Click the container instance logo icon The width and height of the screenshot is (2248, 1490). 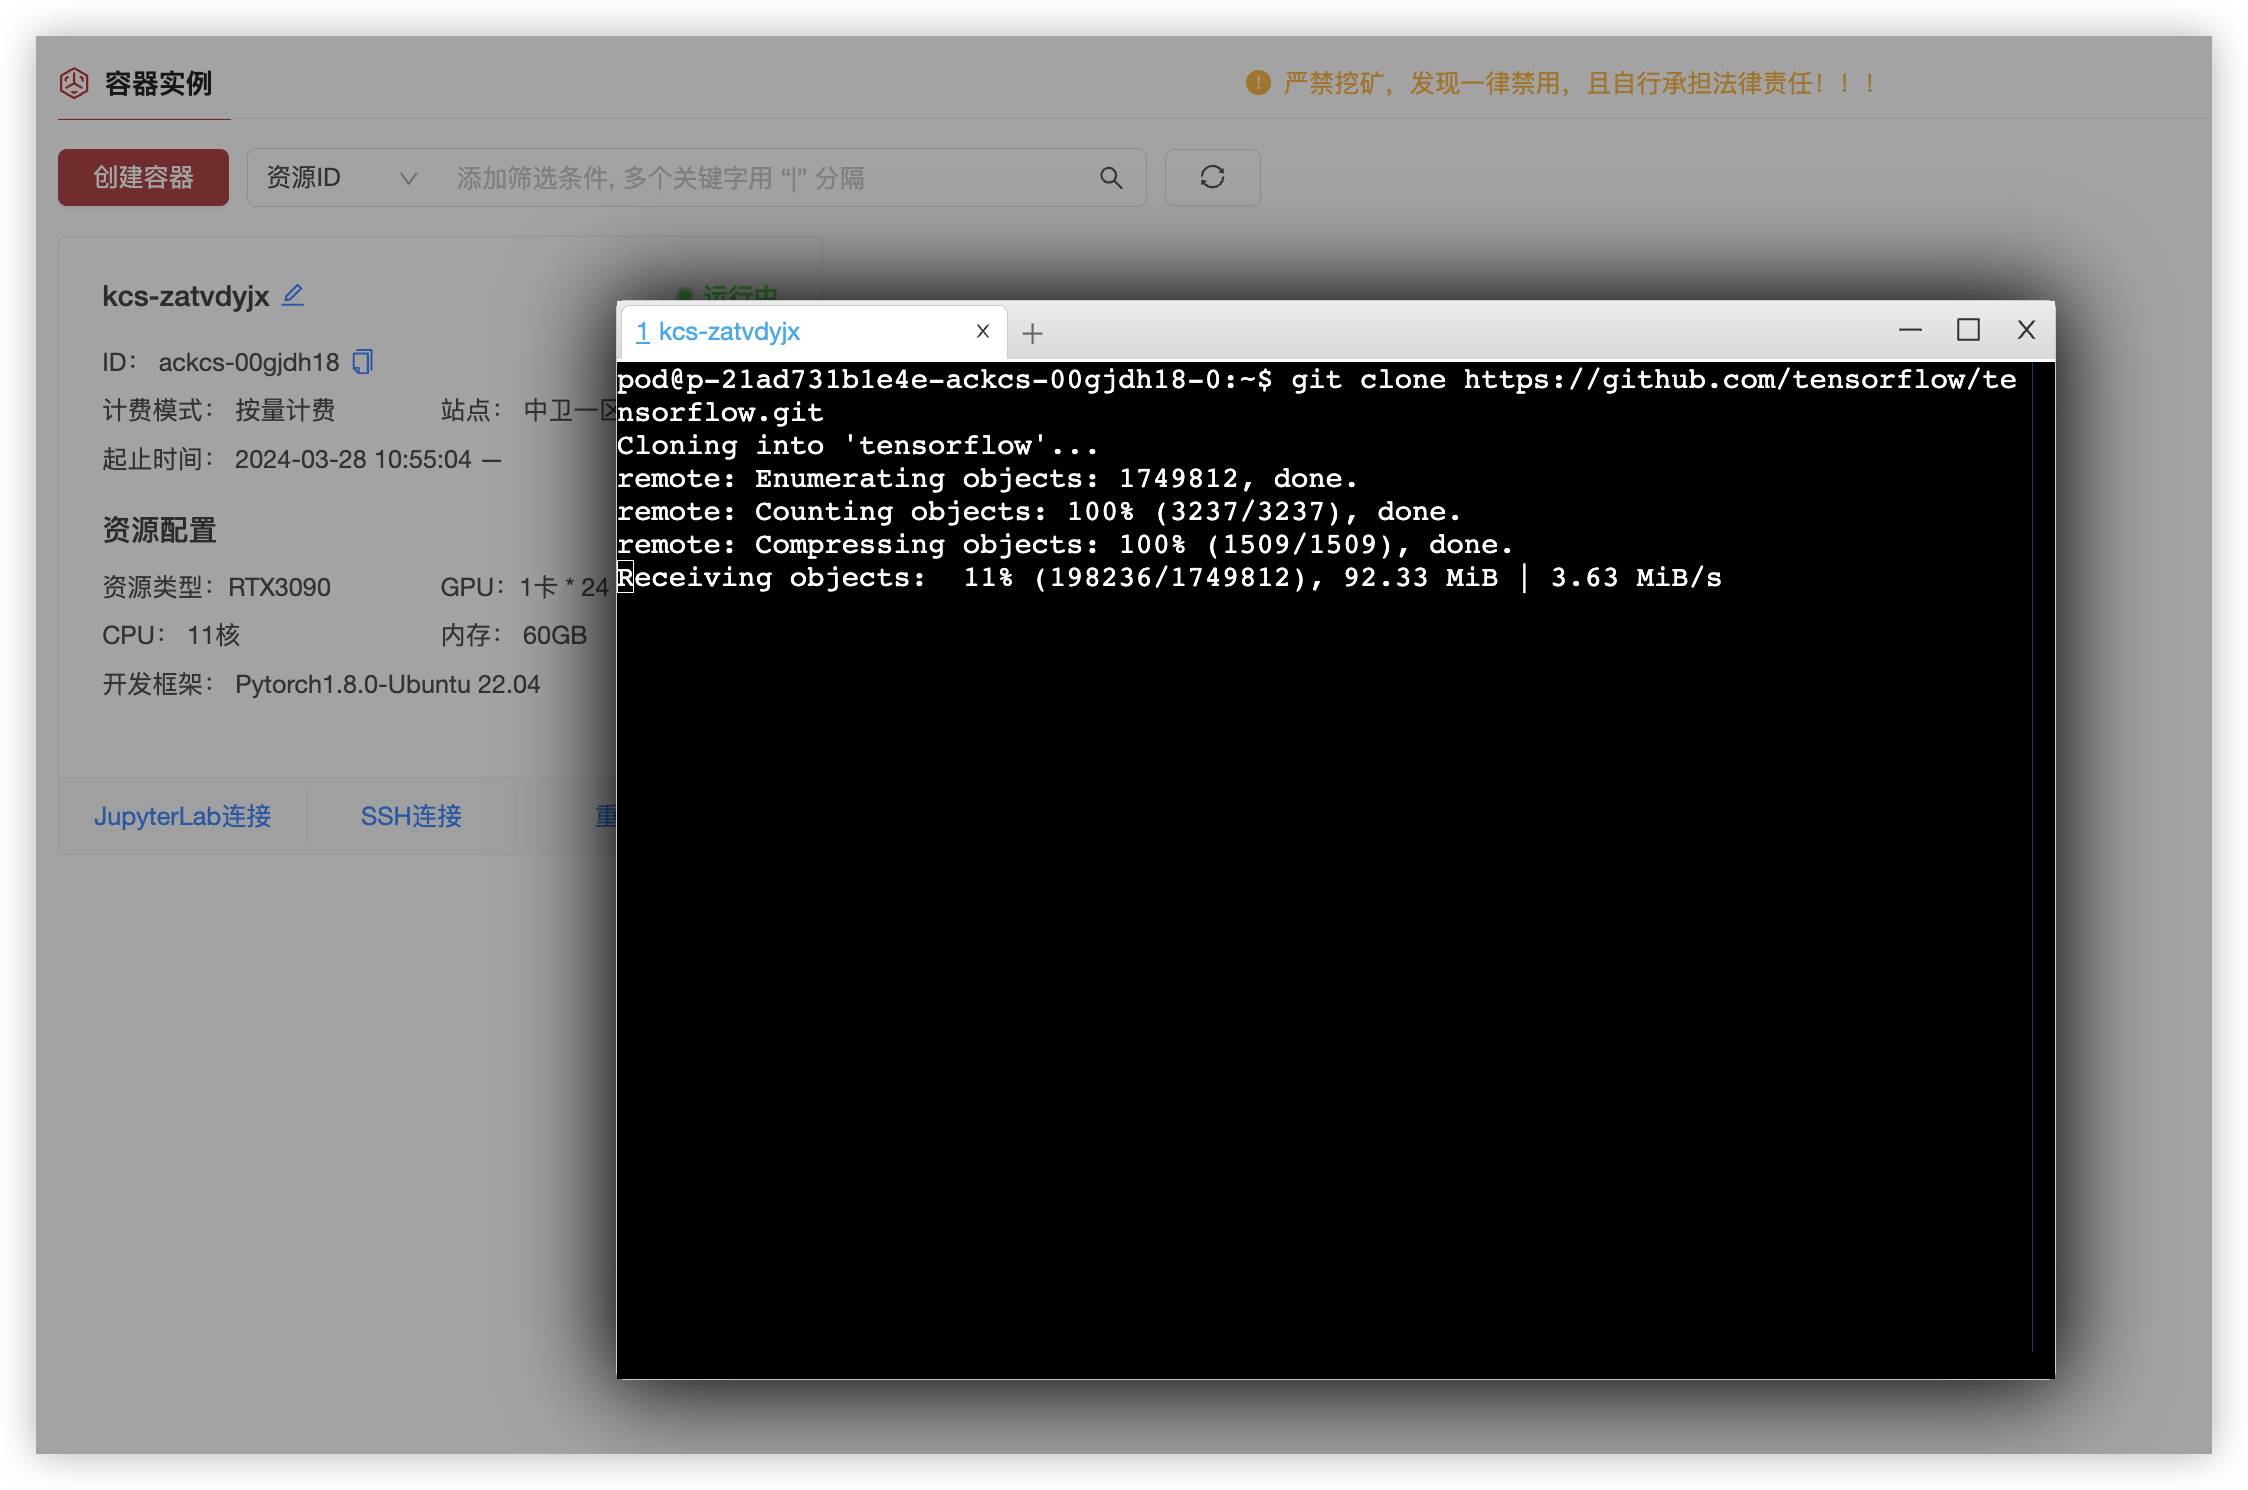74,83
